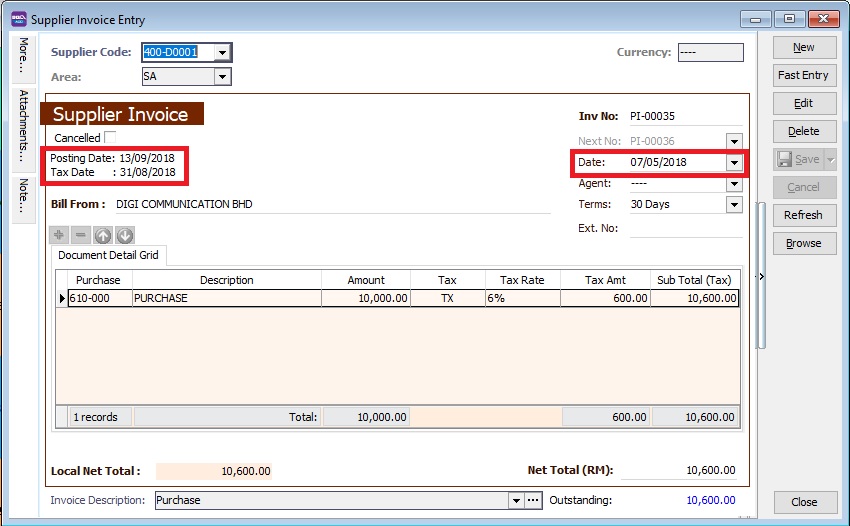Open the Note side tab
The image size is (850, 526).
pos(23,196)
